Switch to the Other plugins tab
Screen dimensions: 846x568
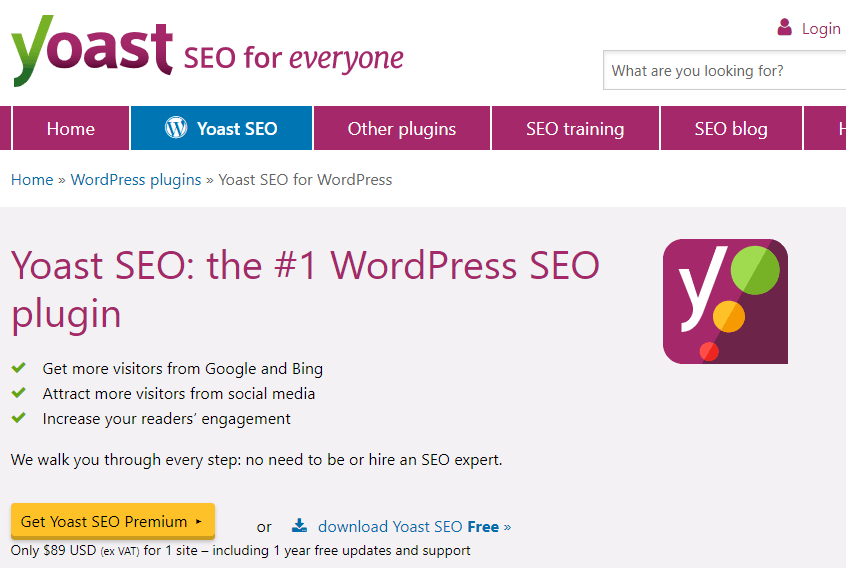click(401, 128)
